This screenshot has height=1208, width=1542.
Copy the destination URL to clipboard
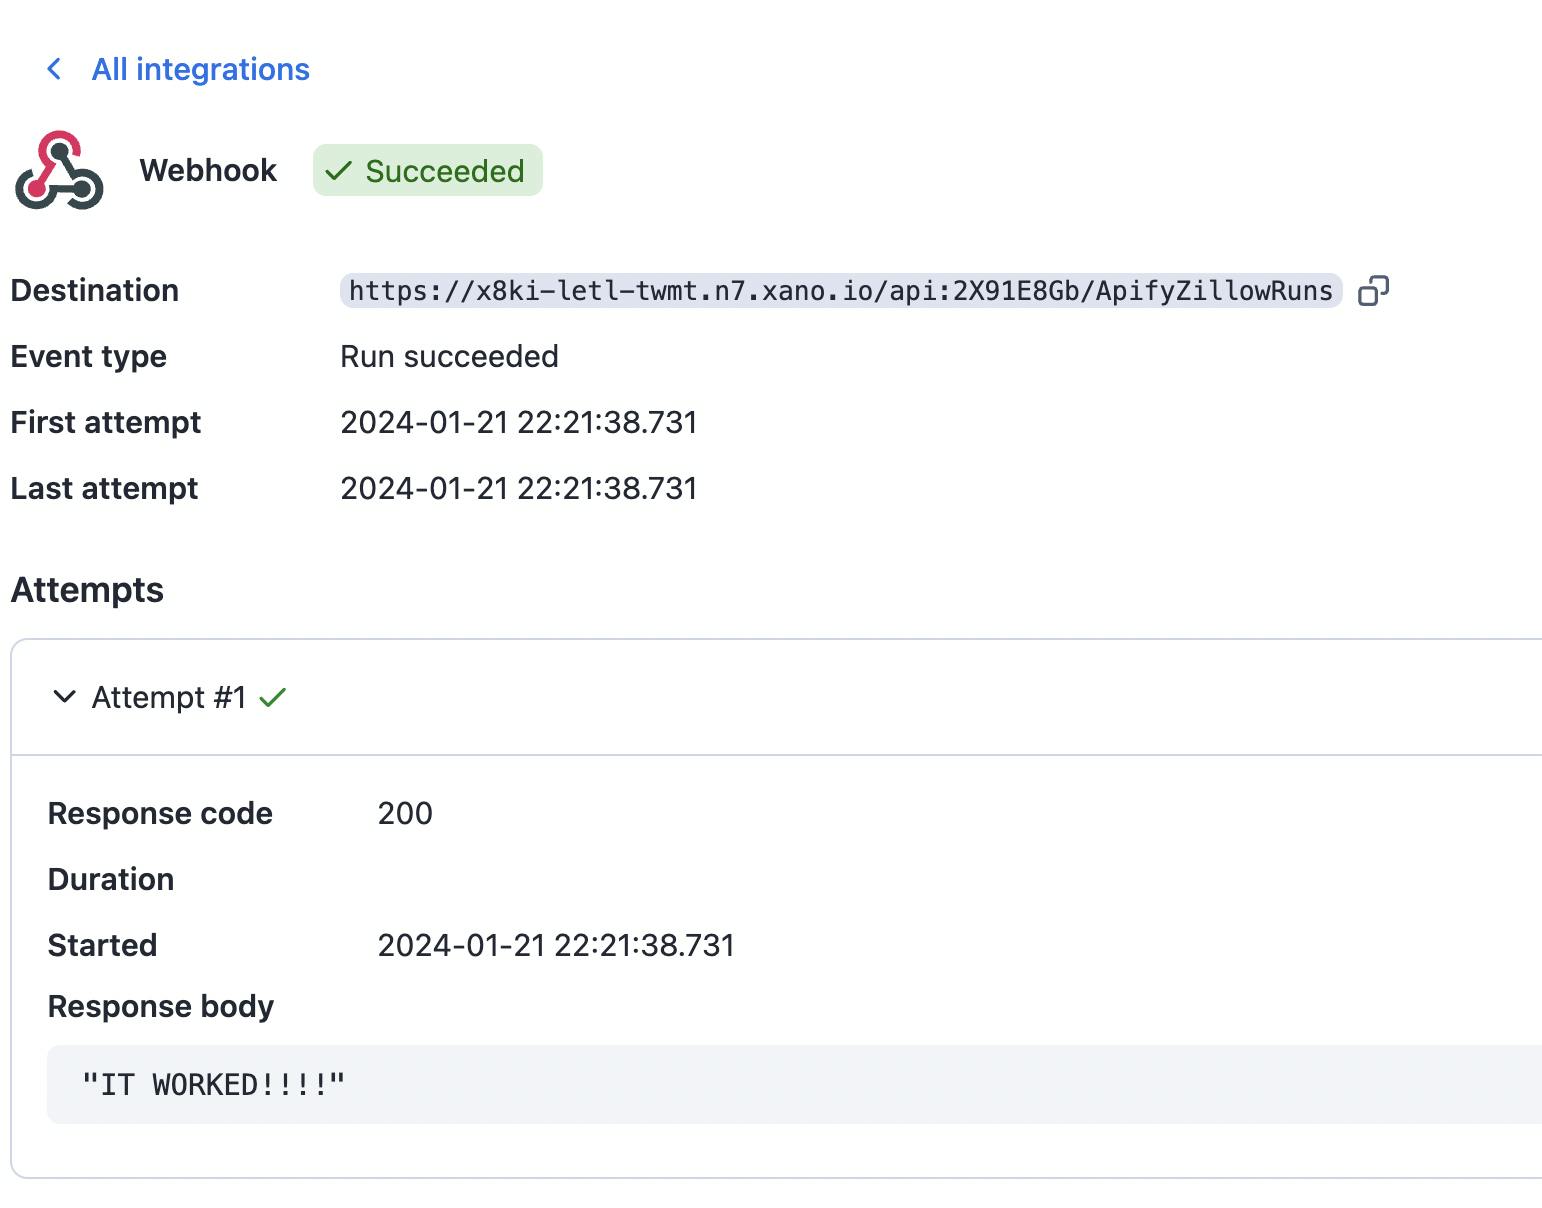point(1373,291)
